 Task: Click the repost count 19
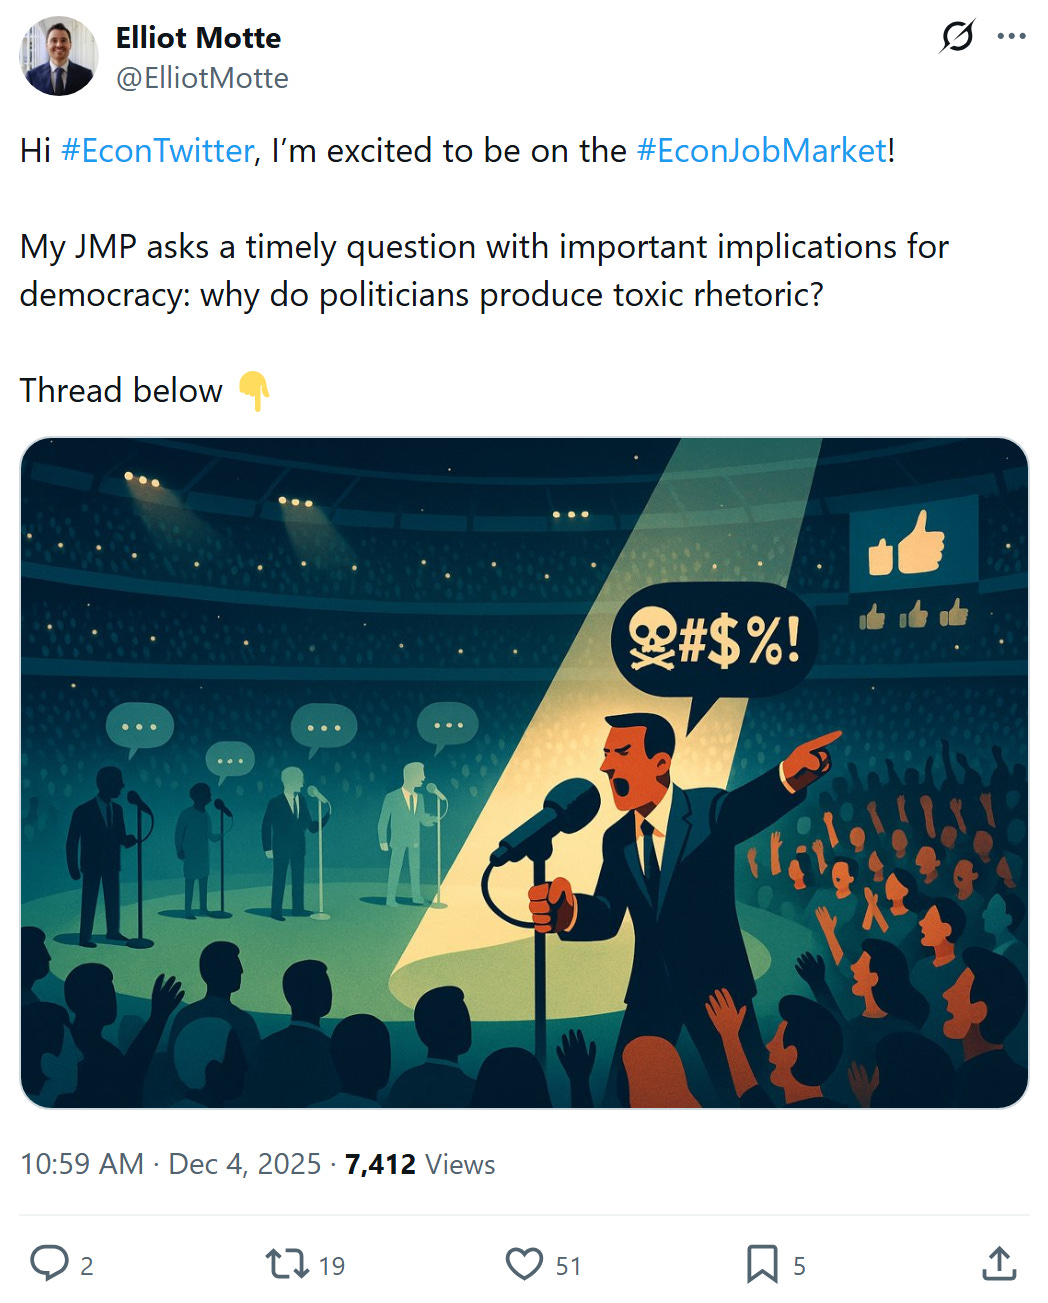[332, 1266]
